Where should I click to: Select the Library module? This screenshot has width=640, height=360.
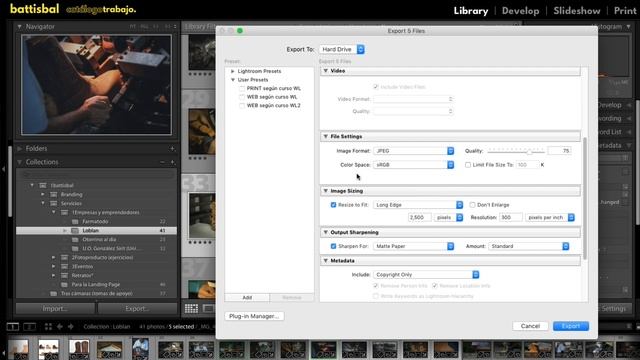[471, 11]
